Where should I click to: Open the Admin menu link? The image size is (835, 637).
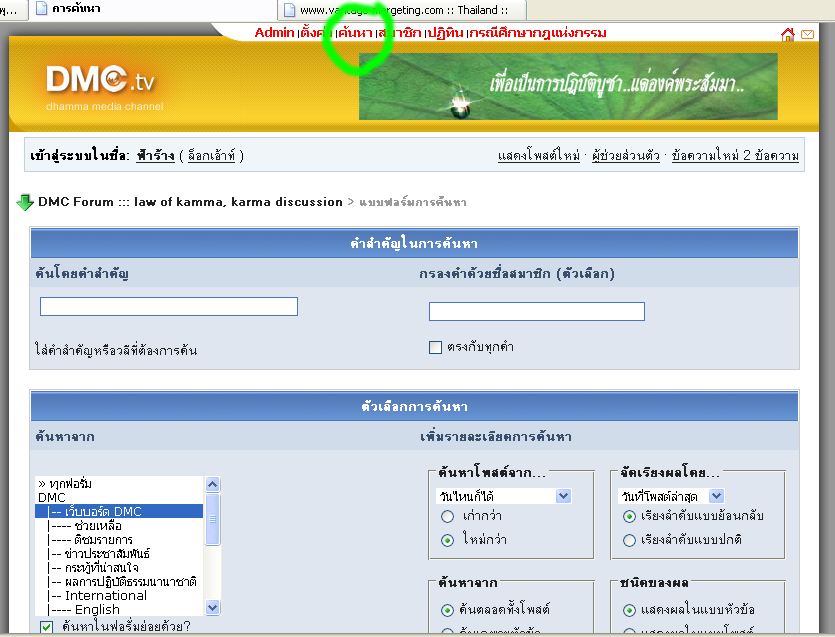(274, 33)
